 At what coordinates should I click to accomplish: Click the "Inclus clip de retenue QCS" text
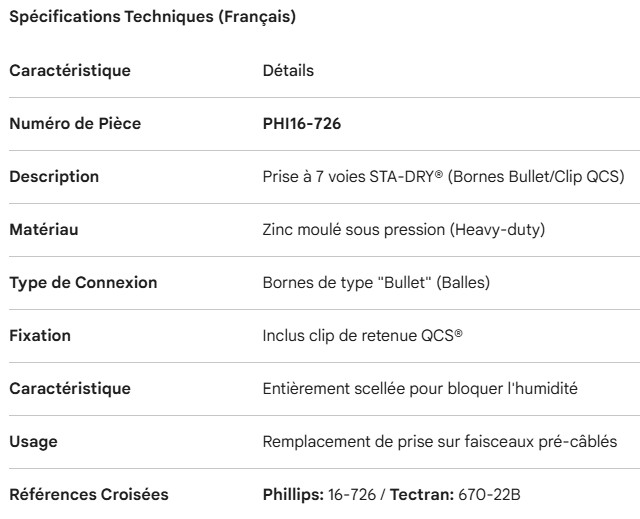tap(362, 336)
